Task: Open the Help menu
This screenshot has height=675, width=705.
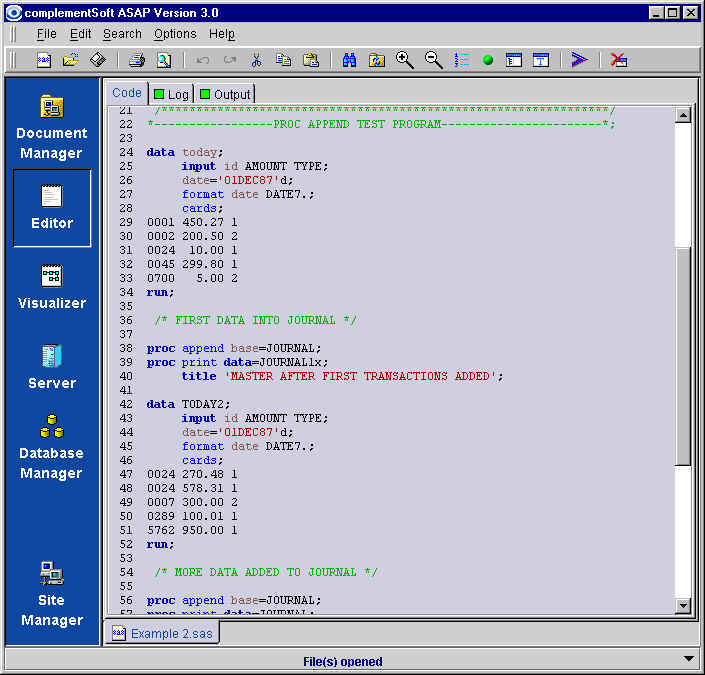Action: (x=222, y=34)
